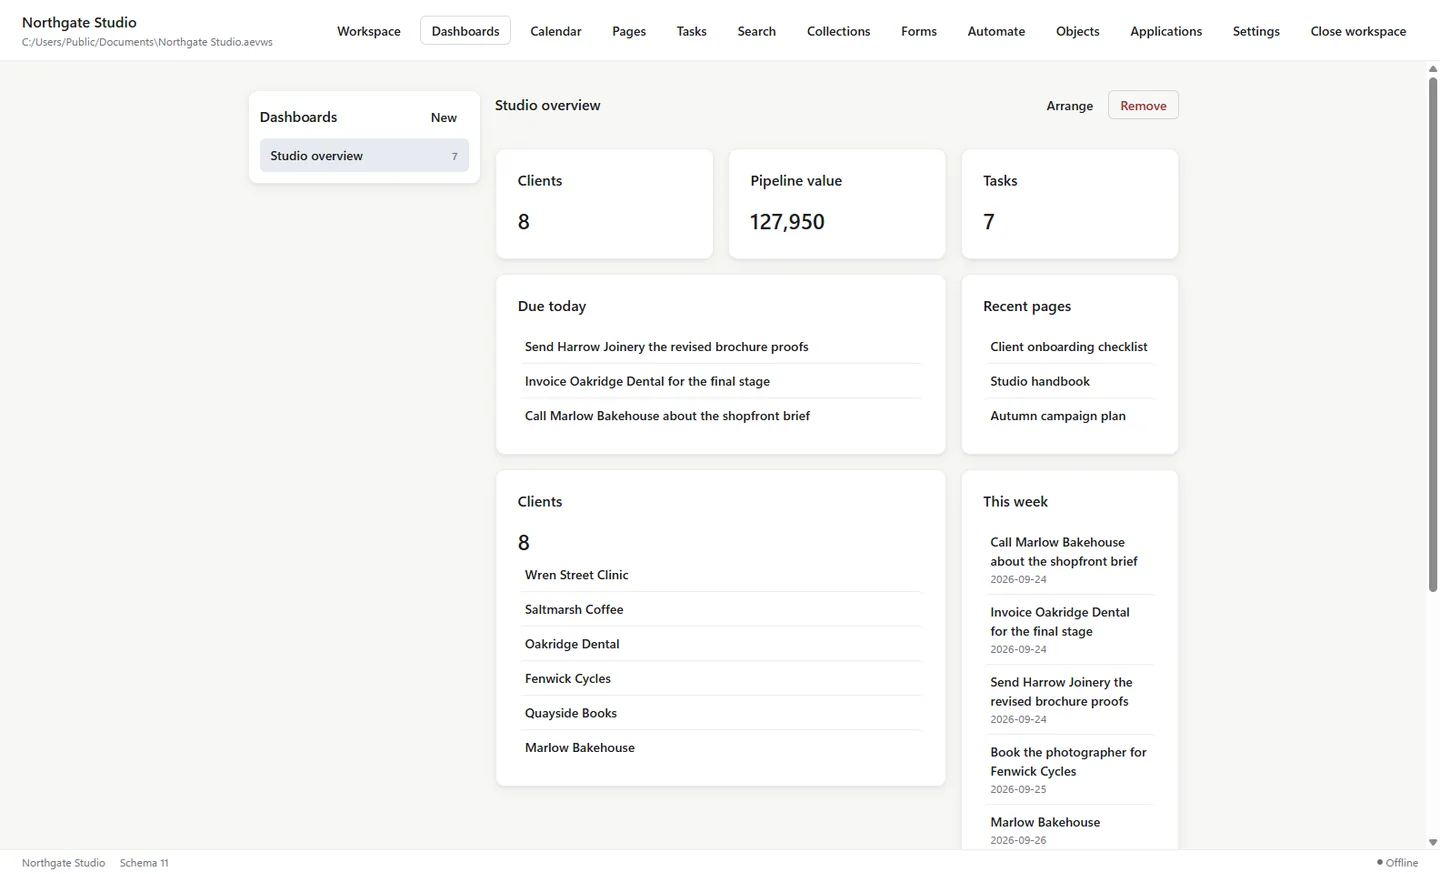
Task: Open 'Send Harrow Joinery the revised brochure proofs' in Due today
Action: coord(720,346)
